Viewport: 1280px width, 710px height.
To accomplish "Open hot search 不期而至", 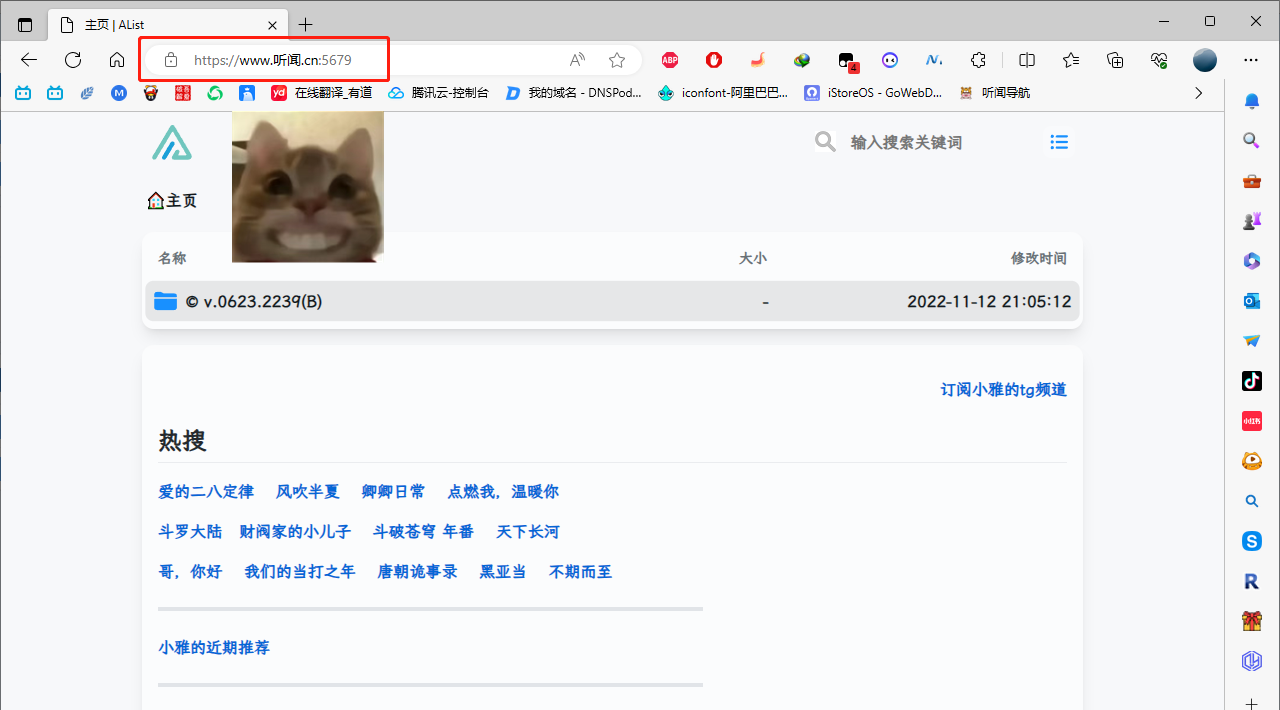I will [581, 571].
